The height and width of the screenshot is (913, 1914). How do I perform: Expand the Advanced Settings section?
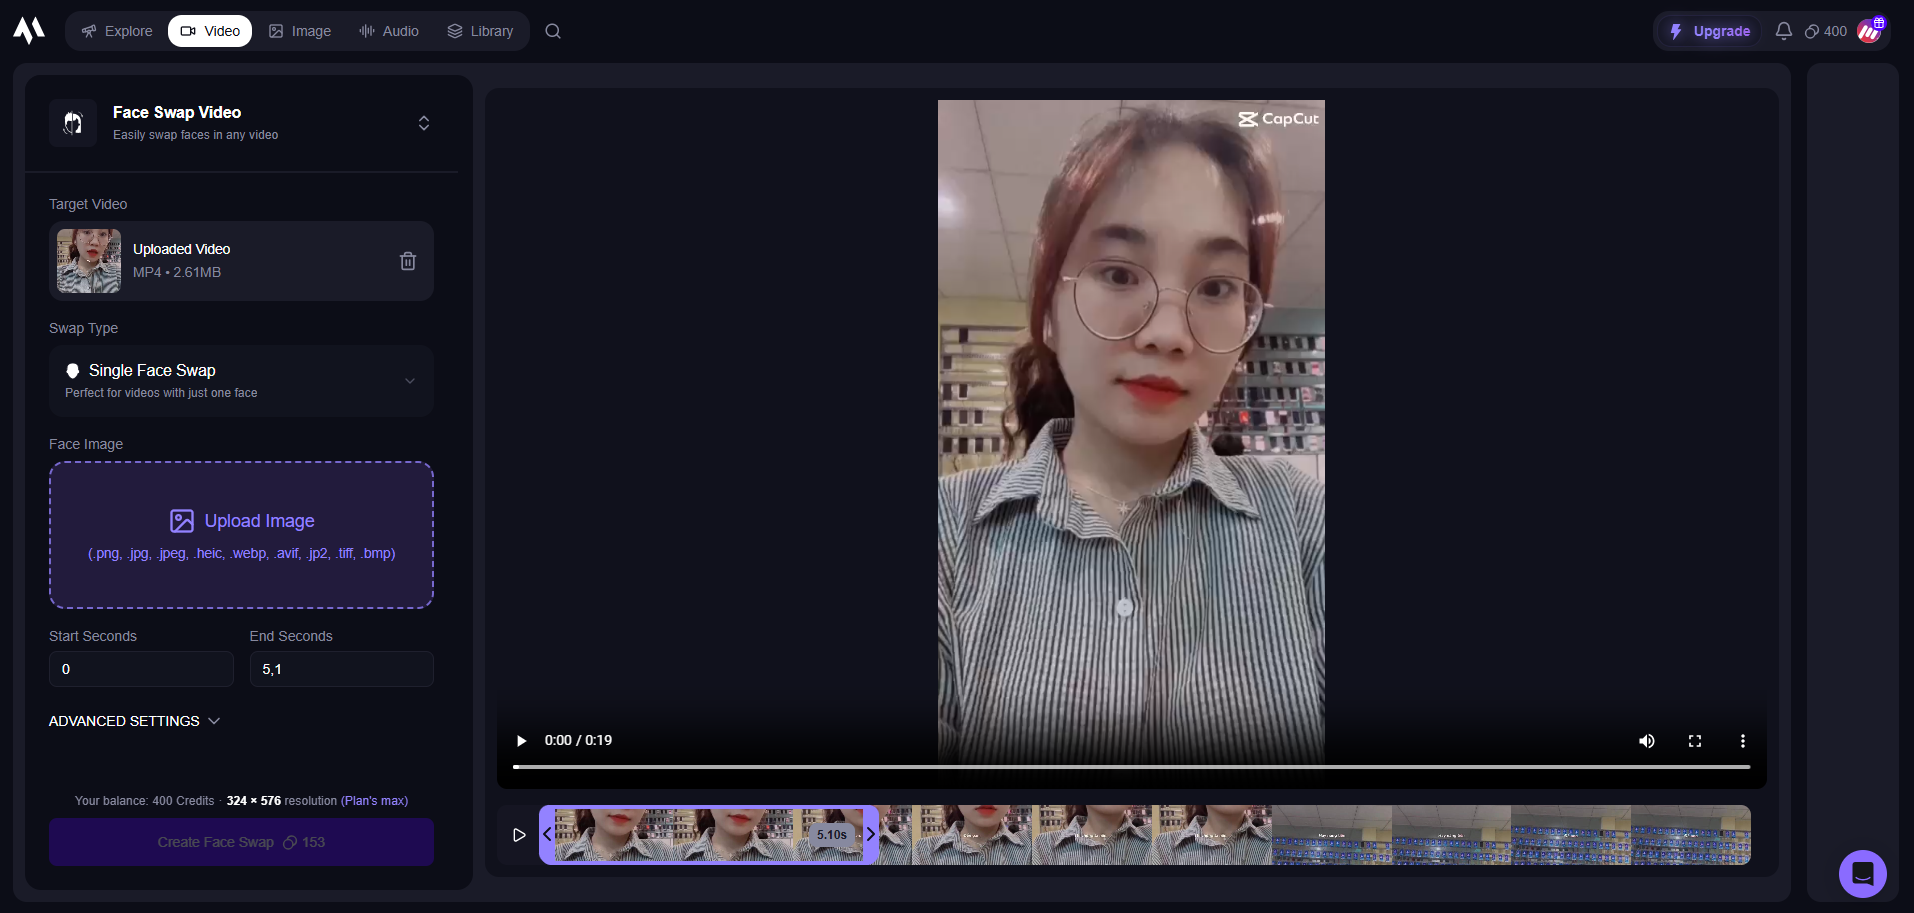(135, 720)
